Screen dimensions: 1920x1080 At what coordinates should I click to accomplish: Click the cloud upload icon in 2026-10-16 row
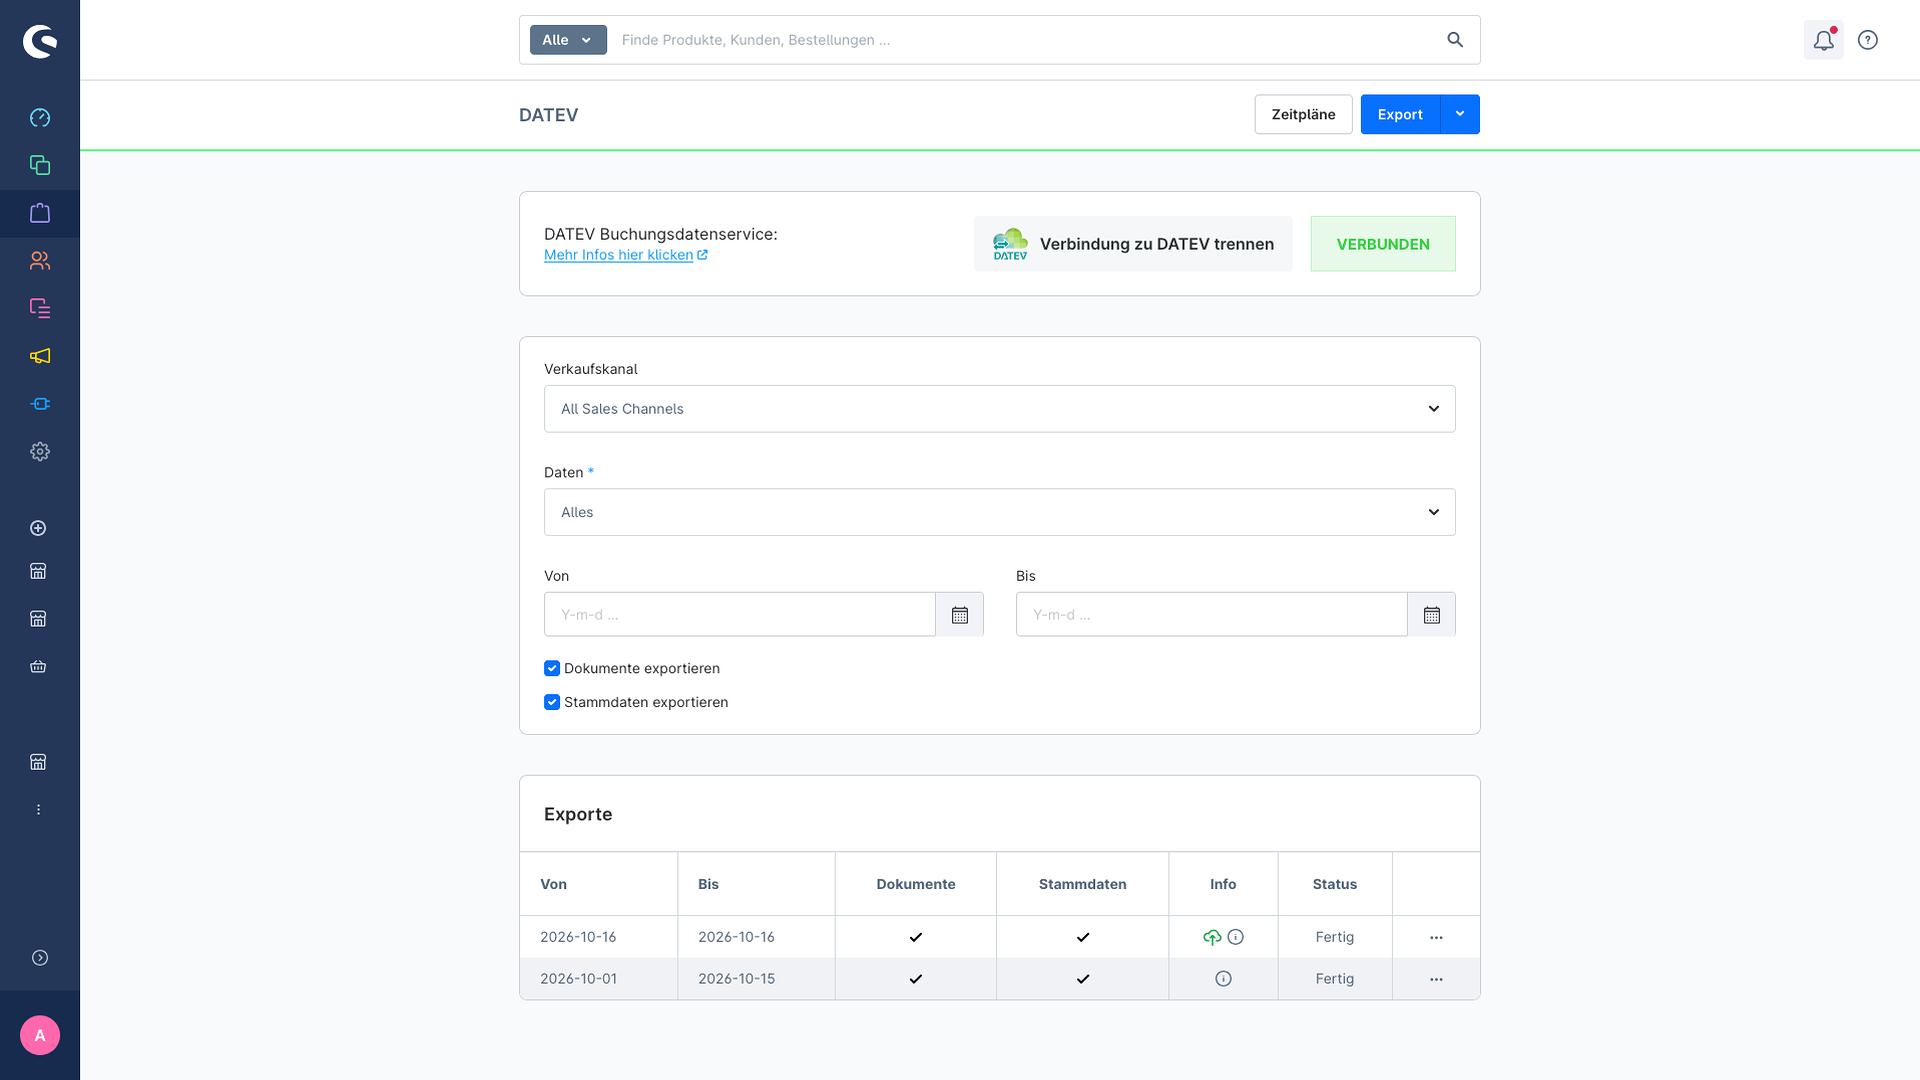(1212, 937)
